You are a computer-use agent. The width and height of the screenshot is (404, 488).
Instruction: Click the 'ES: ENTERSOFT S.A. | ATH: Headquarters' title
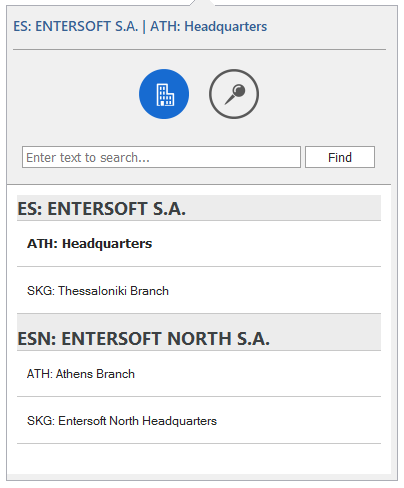coord(140,26)
